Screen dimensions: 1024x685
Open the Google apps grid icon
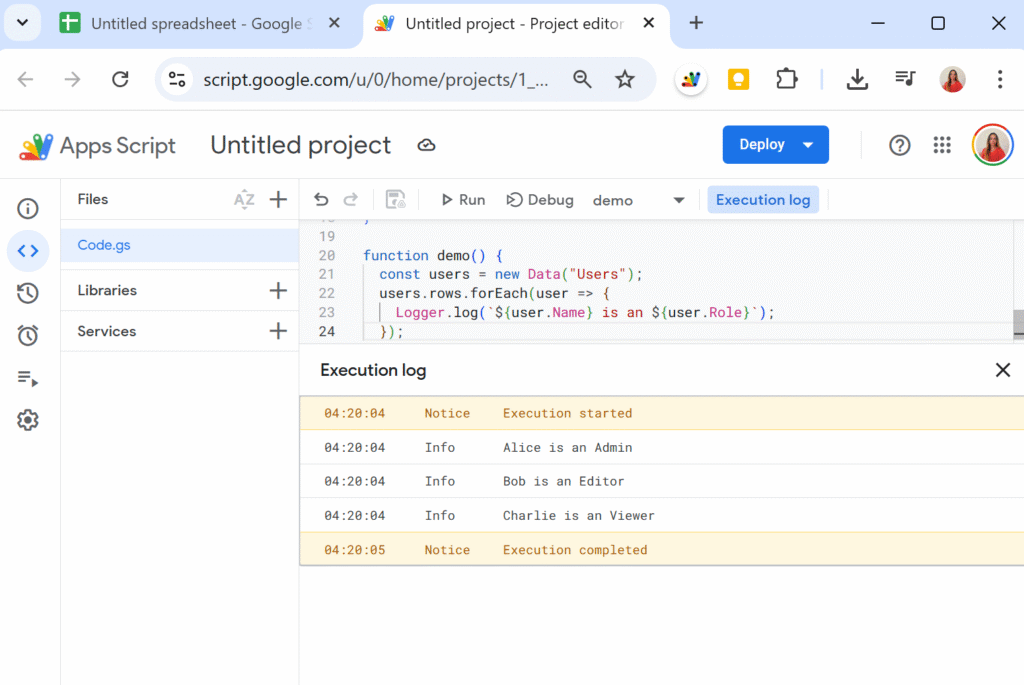942,146
